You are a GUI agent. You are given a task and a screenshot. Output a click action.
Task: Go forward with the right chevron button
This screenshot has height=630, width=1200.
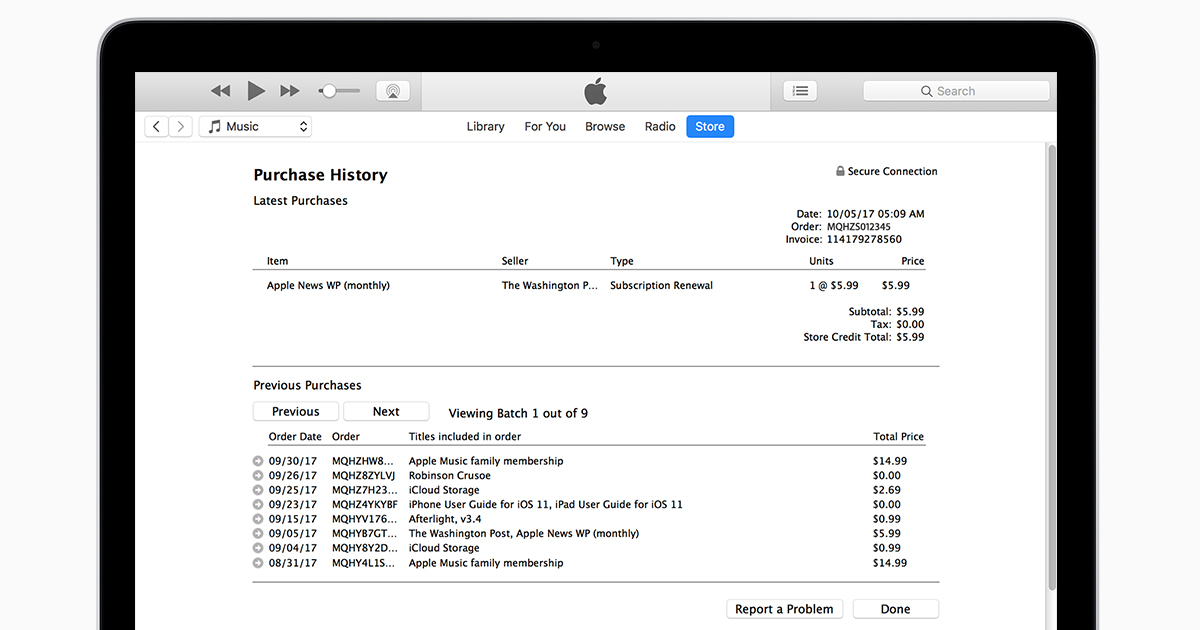(x=181, y=127)
